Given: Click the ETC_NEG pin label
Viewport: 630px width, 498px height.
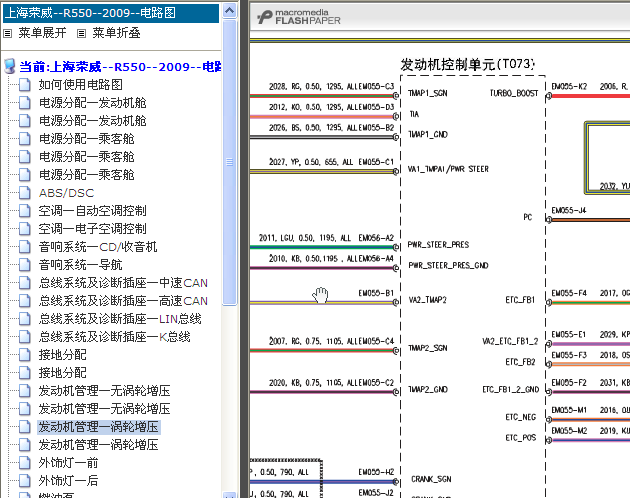Looking at the screenshot, I should [521, 417].
